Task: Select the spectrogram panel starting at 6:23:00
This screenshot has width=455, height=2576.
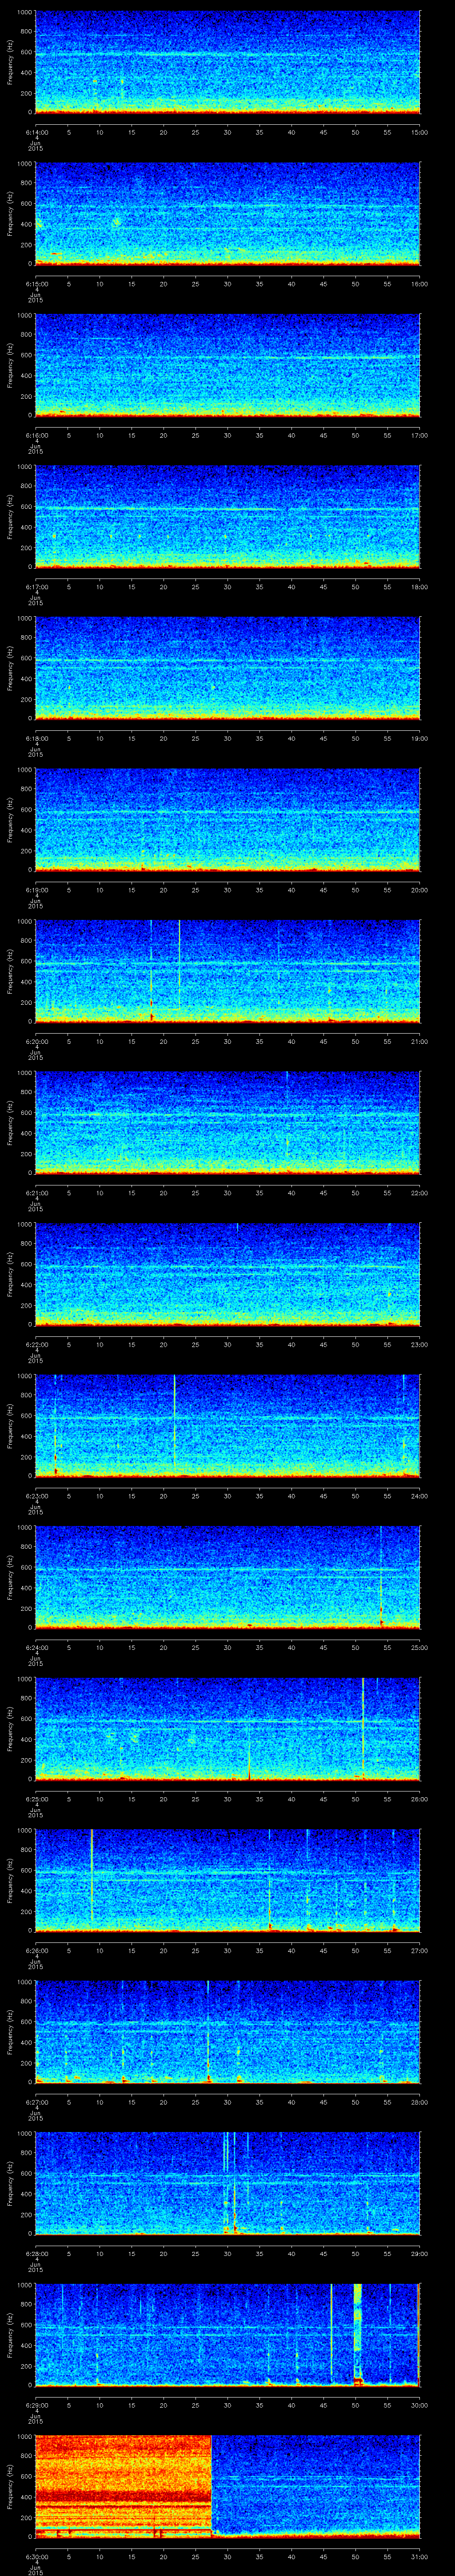Action: point(227,1426)
